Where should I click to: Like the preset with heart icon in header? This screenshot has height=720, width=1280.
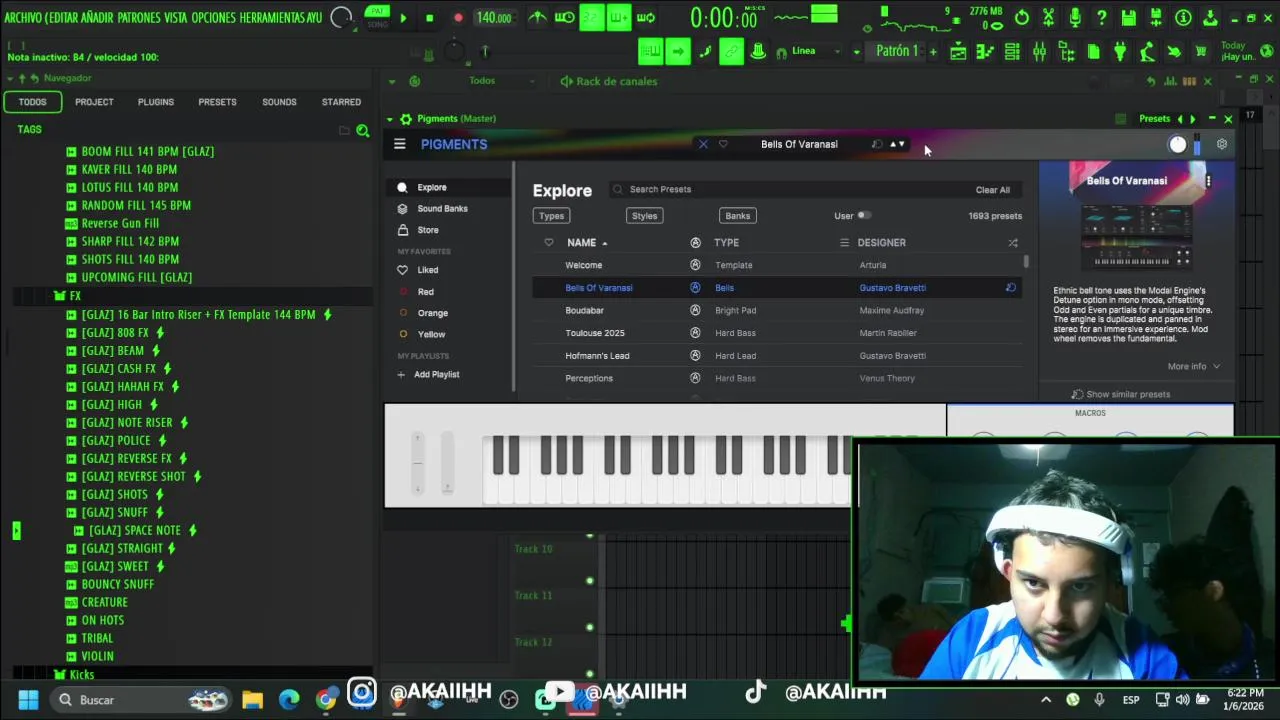[723, 144]
